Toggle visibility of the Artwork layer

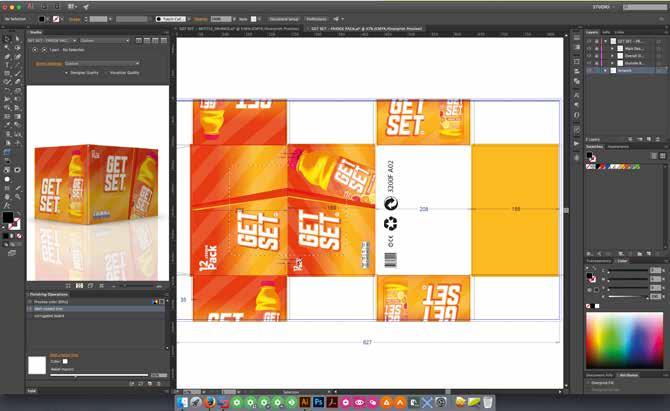tap(589, 70)
